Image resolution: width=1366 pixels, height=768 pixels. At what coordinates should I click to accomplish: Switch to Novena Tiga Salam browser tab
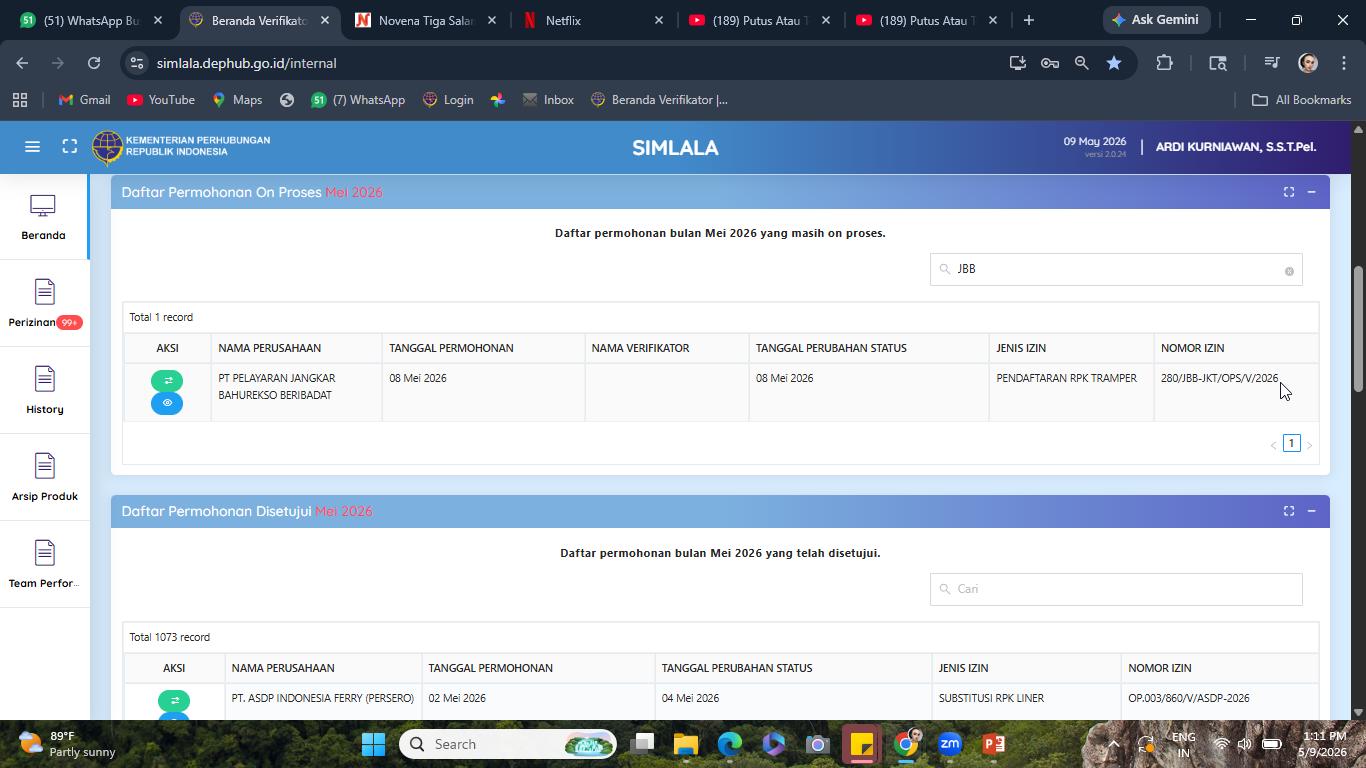coord(425,20)
